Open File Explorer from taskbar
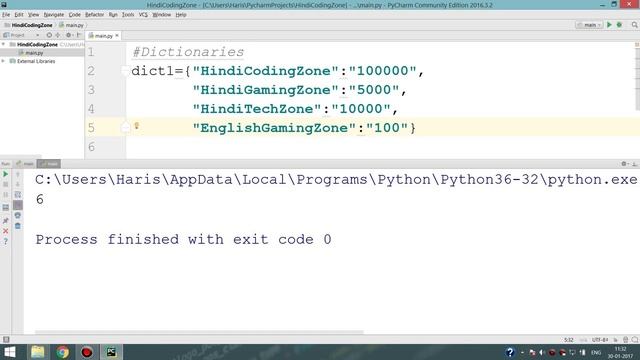Image resolution: width=640 pixels, height=360 pixels. pyautogui.click(x=38, y=352)
